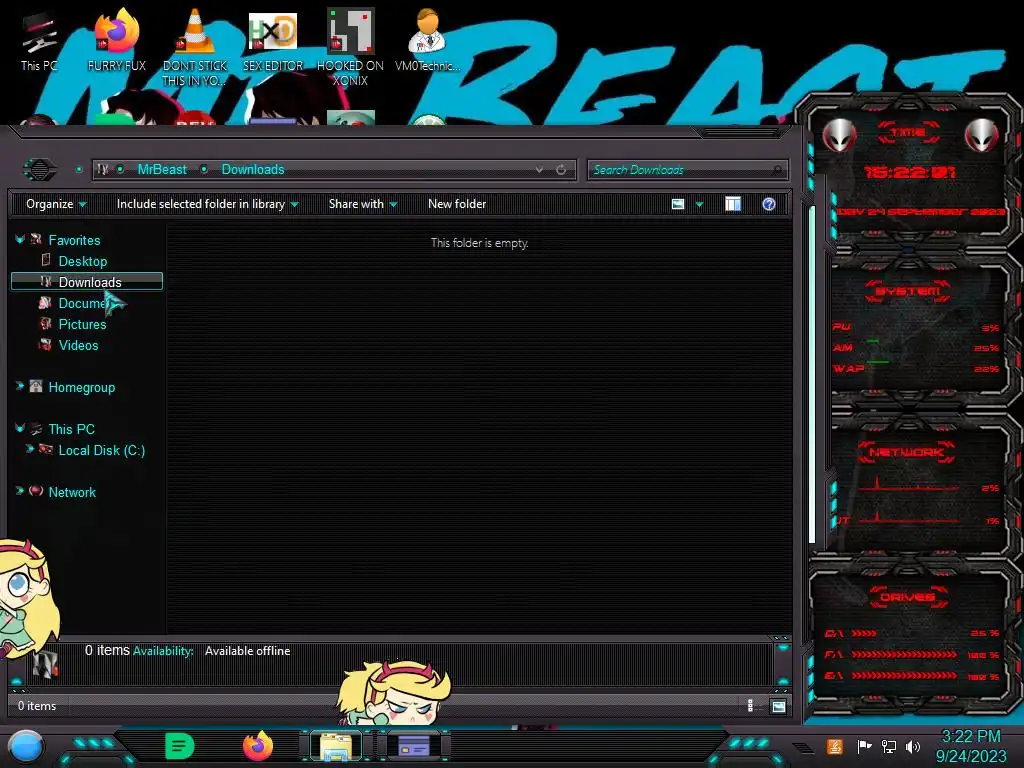Click New folder button
The height and width of the screenshot is (768, 1024).
[x=457, y=204]
